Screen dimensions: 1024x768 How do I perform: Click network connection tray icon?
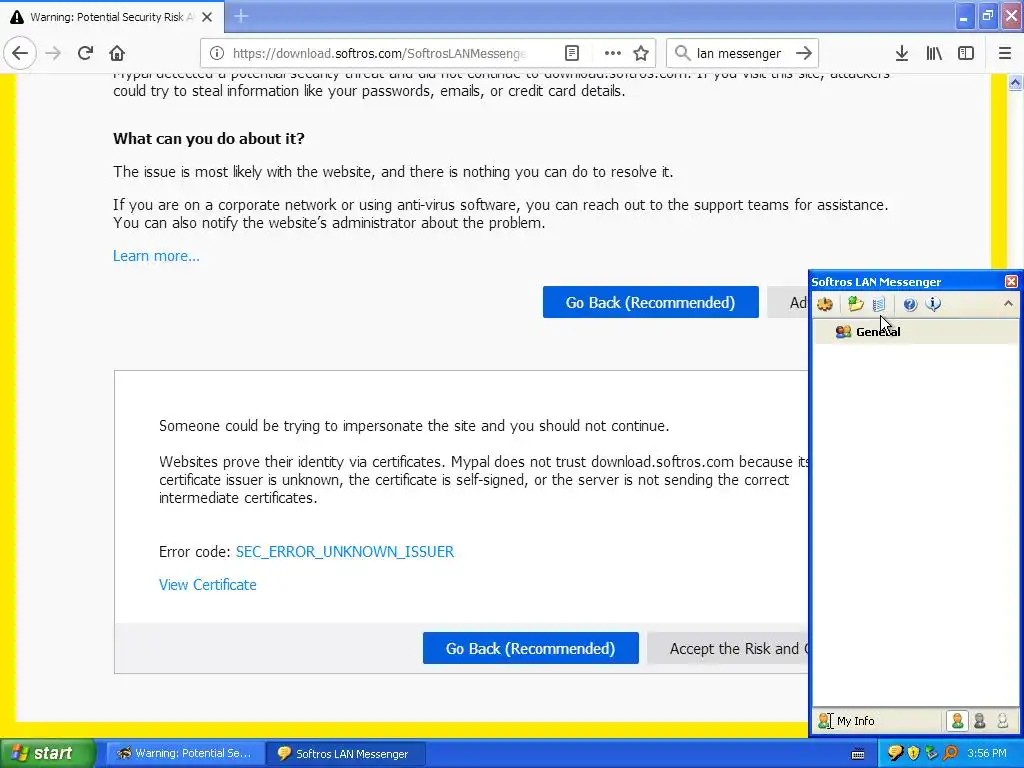tap(931, 754)
